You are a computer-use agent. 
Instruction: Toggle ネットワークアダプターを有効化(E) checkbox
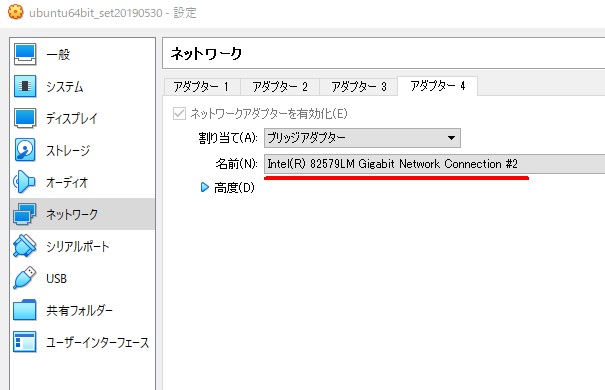tap(179, 113)
